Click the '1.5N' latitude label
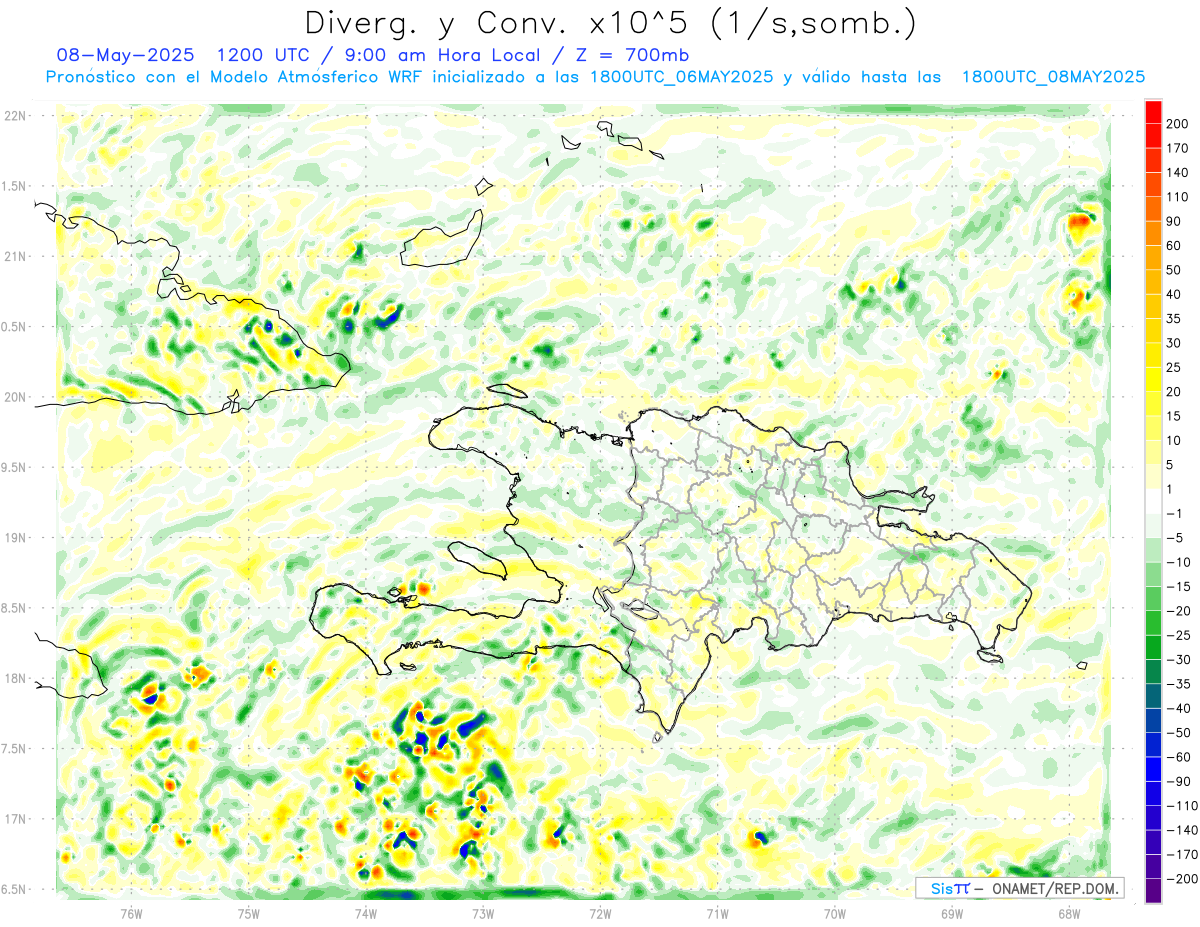1200x927 pixels. click(14, 186)
